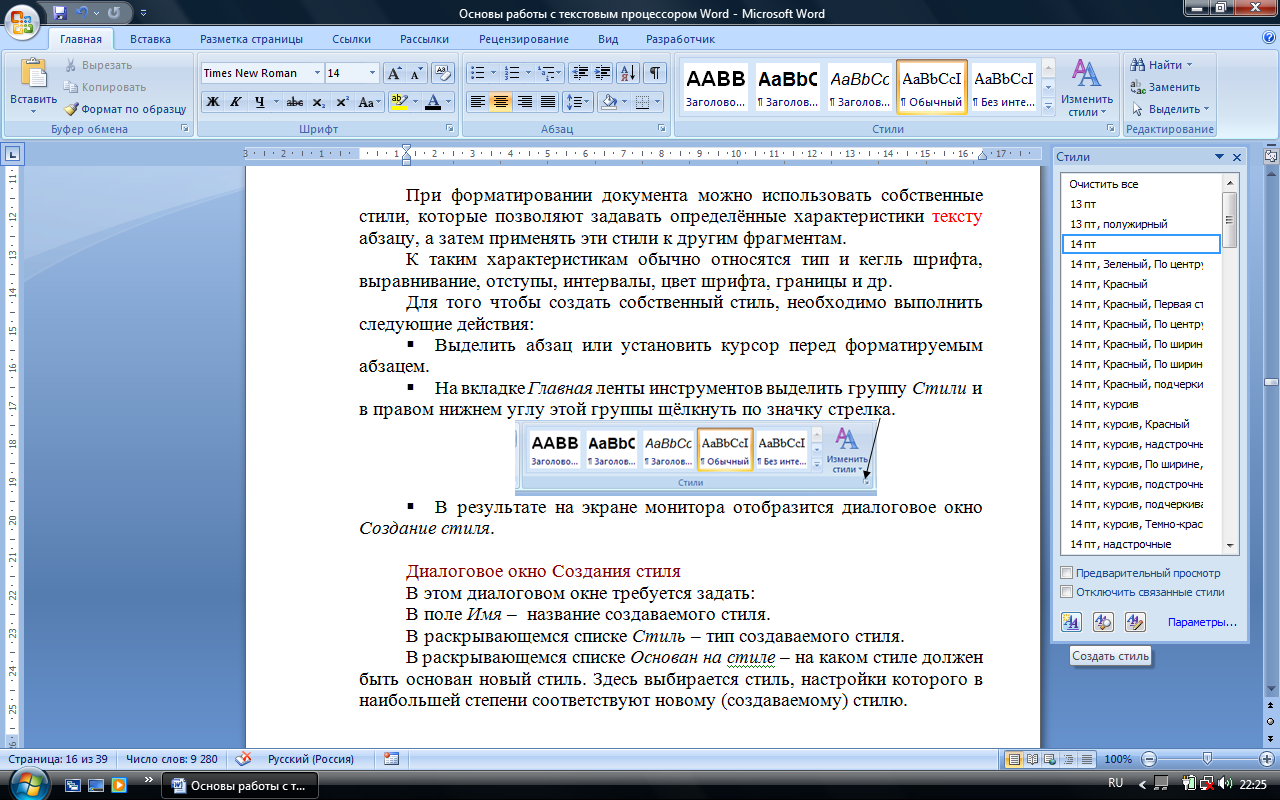The height and width of the screenshot is (800, 1280).
Task: Click the Создать стиль icon in Styles pane
Action: coord(1072,622)
